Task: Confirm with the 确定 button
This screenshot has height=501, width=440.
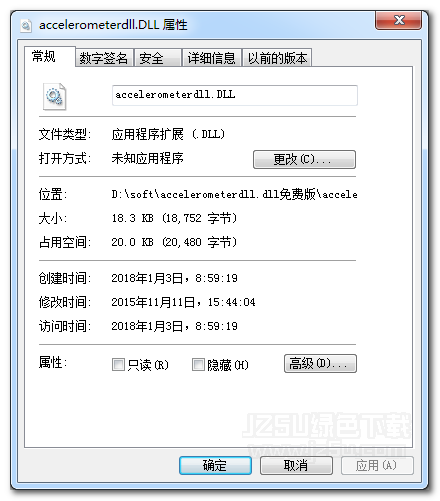Action: click(215, 465)
